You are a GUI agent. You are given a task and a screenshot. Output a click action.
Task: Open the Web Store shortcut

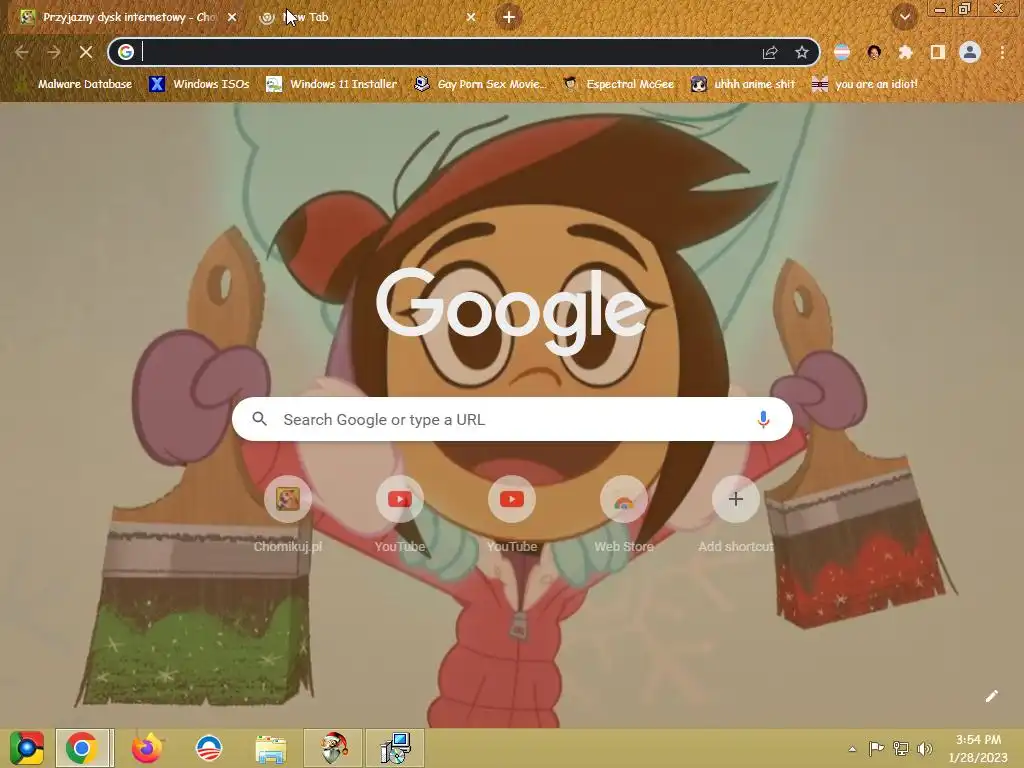(x=624, y=515)
